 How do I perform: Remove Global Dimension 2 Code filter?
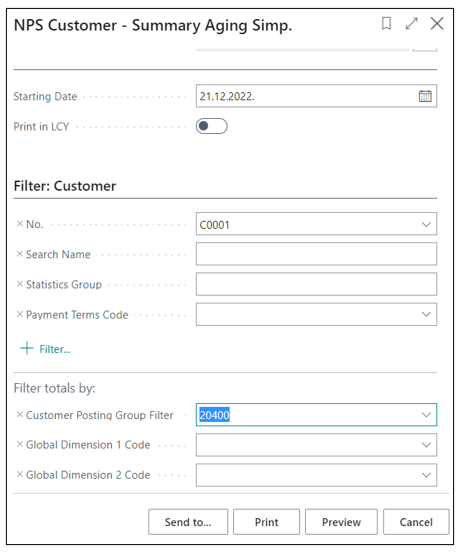pos(20,475)
